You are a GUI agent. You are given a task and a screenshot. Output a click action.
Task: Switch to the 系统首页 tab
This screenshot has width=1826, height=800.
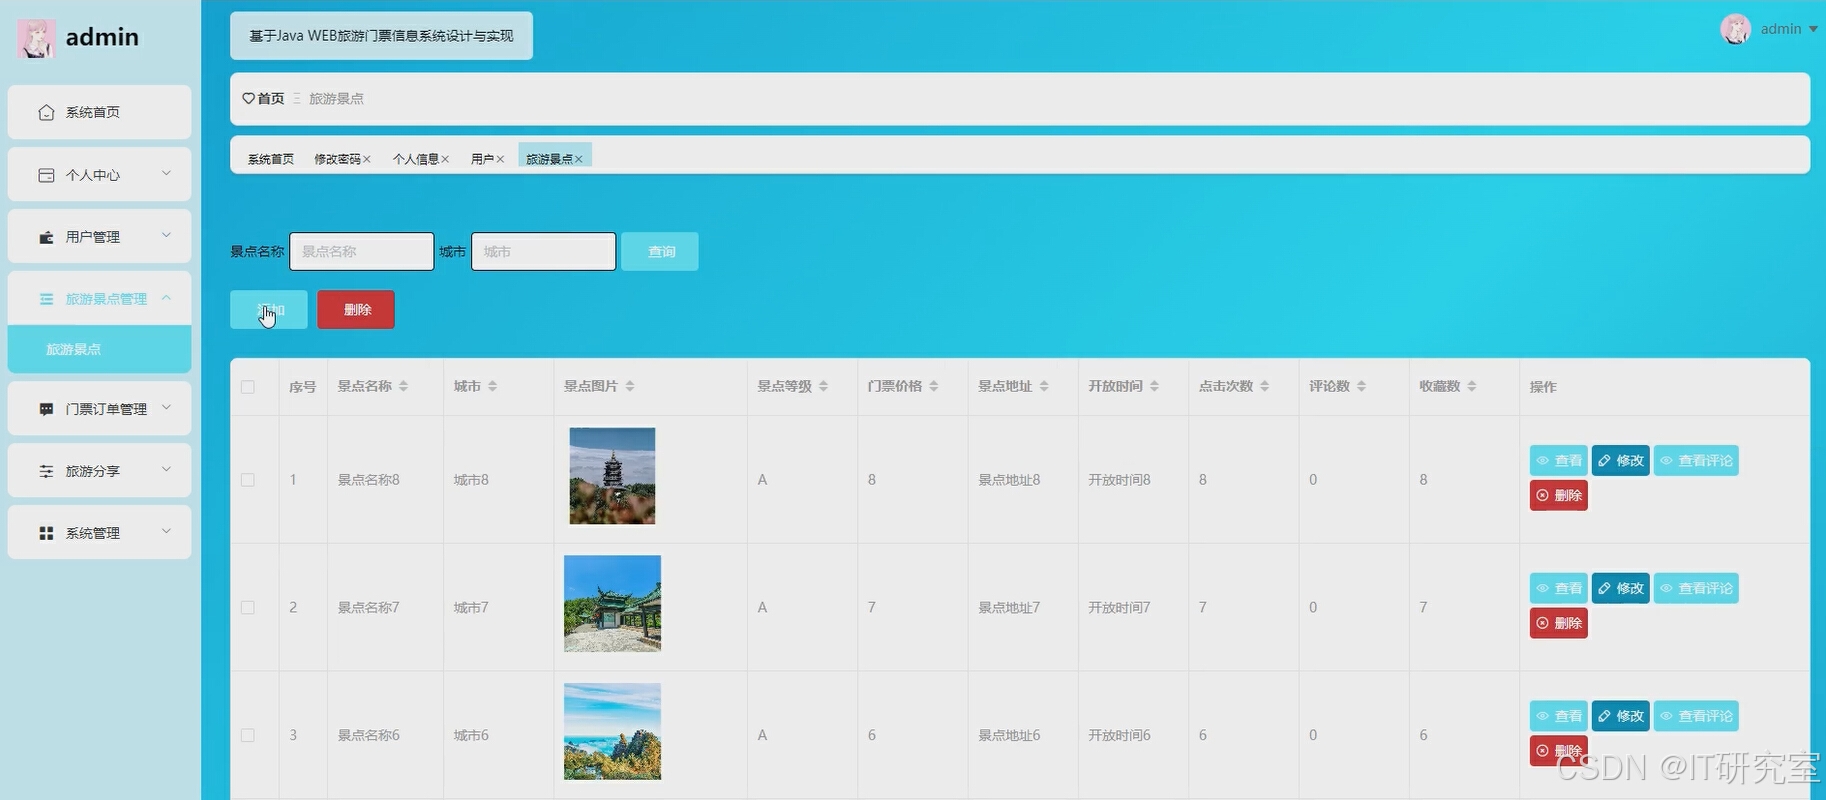pos(271,159)
